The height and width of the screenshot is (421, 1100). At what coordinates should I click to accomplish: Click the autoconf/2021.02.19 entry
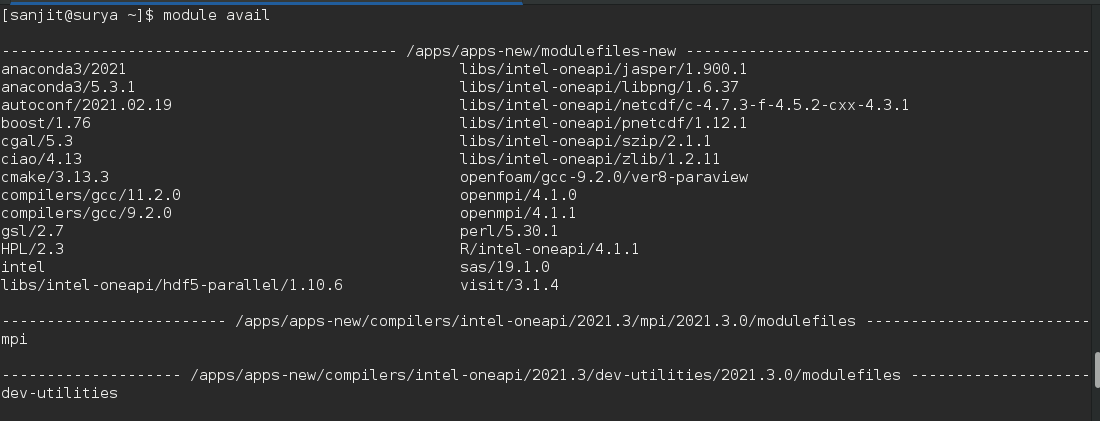[86, 105]
